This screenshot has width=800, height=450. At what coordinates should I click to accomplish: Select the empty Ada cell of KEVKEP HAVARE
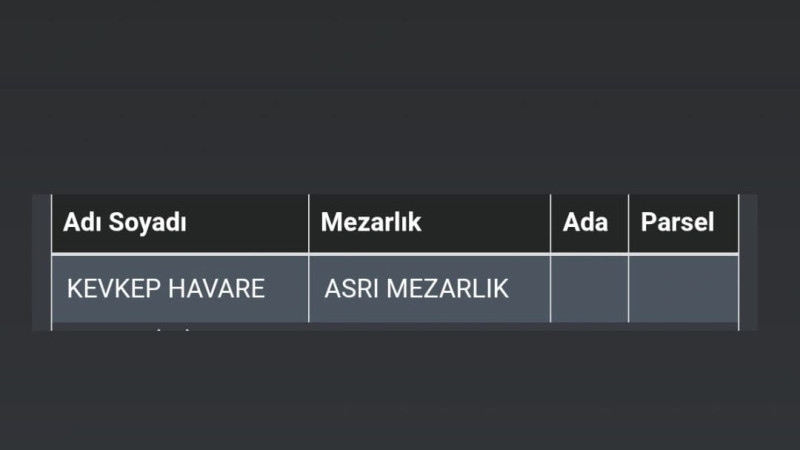589,289
